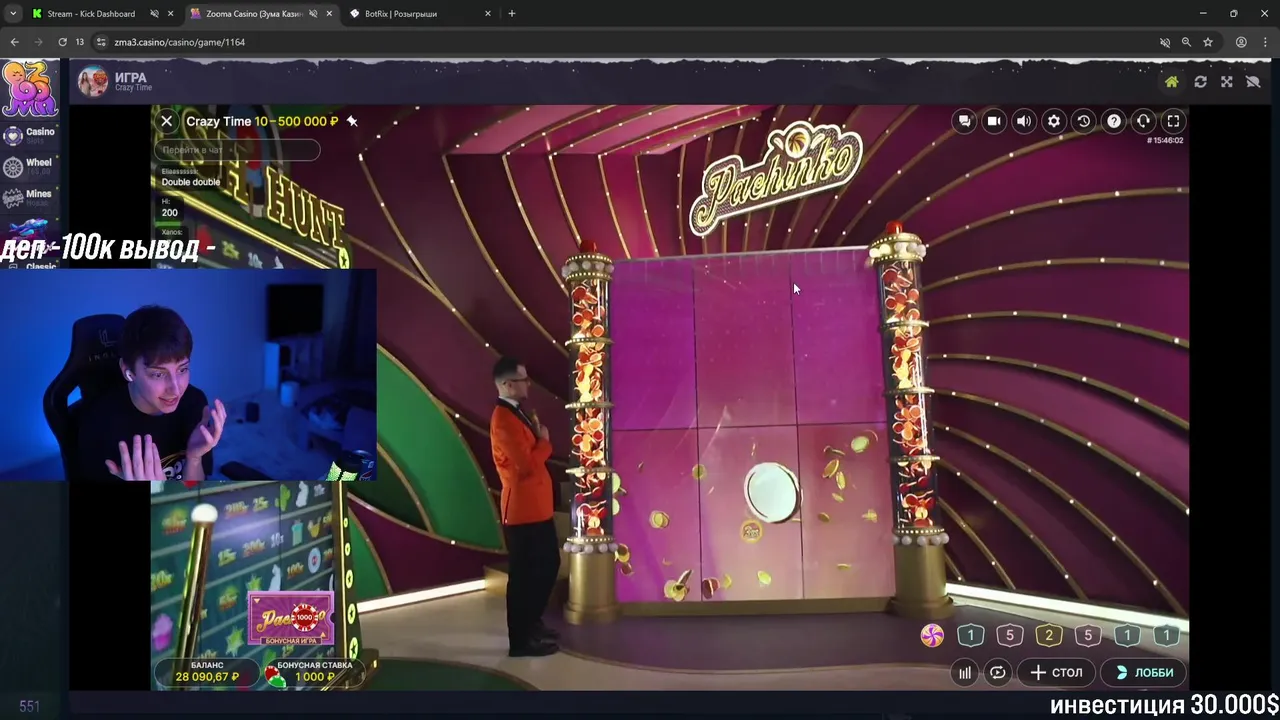
Task: Open the bet history clock icon
Action: click(1083, 121)
